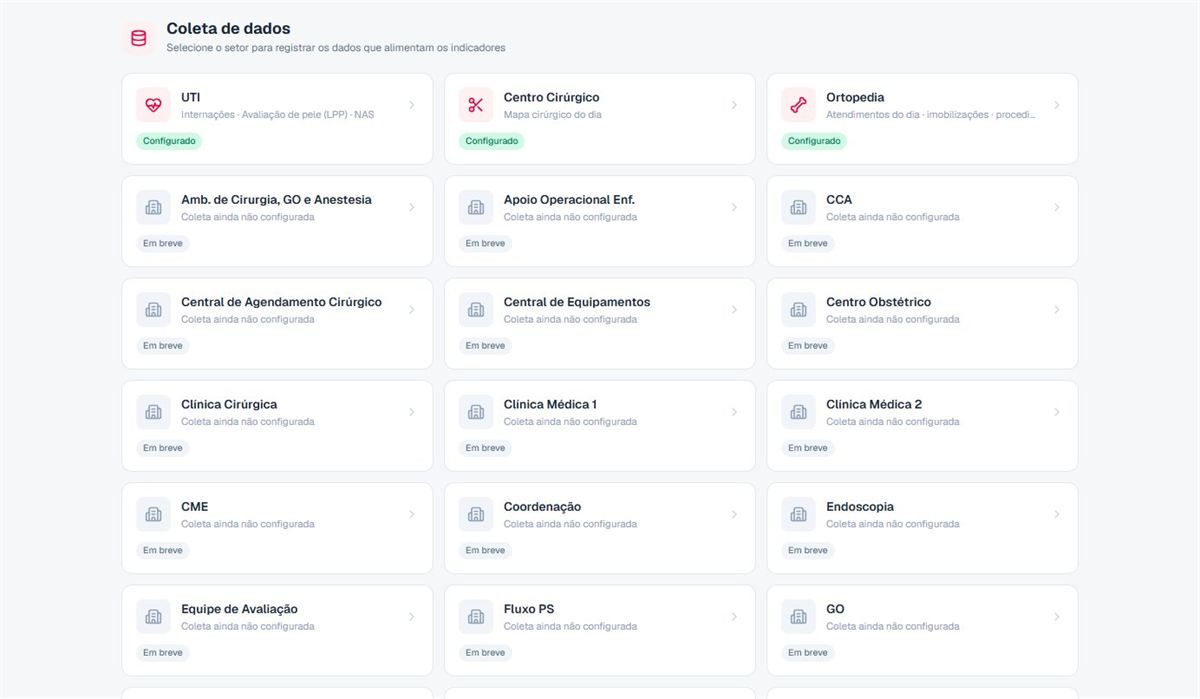Click the chevron on Endoscopia card
This screenshot has height=699, width=1200.
tap(1057, 514)
